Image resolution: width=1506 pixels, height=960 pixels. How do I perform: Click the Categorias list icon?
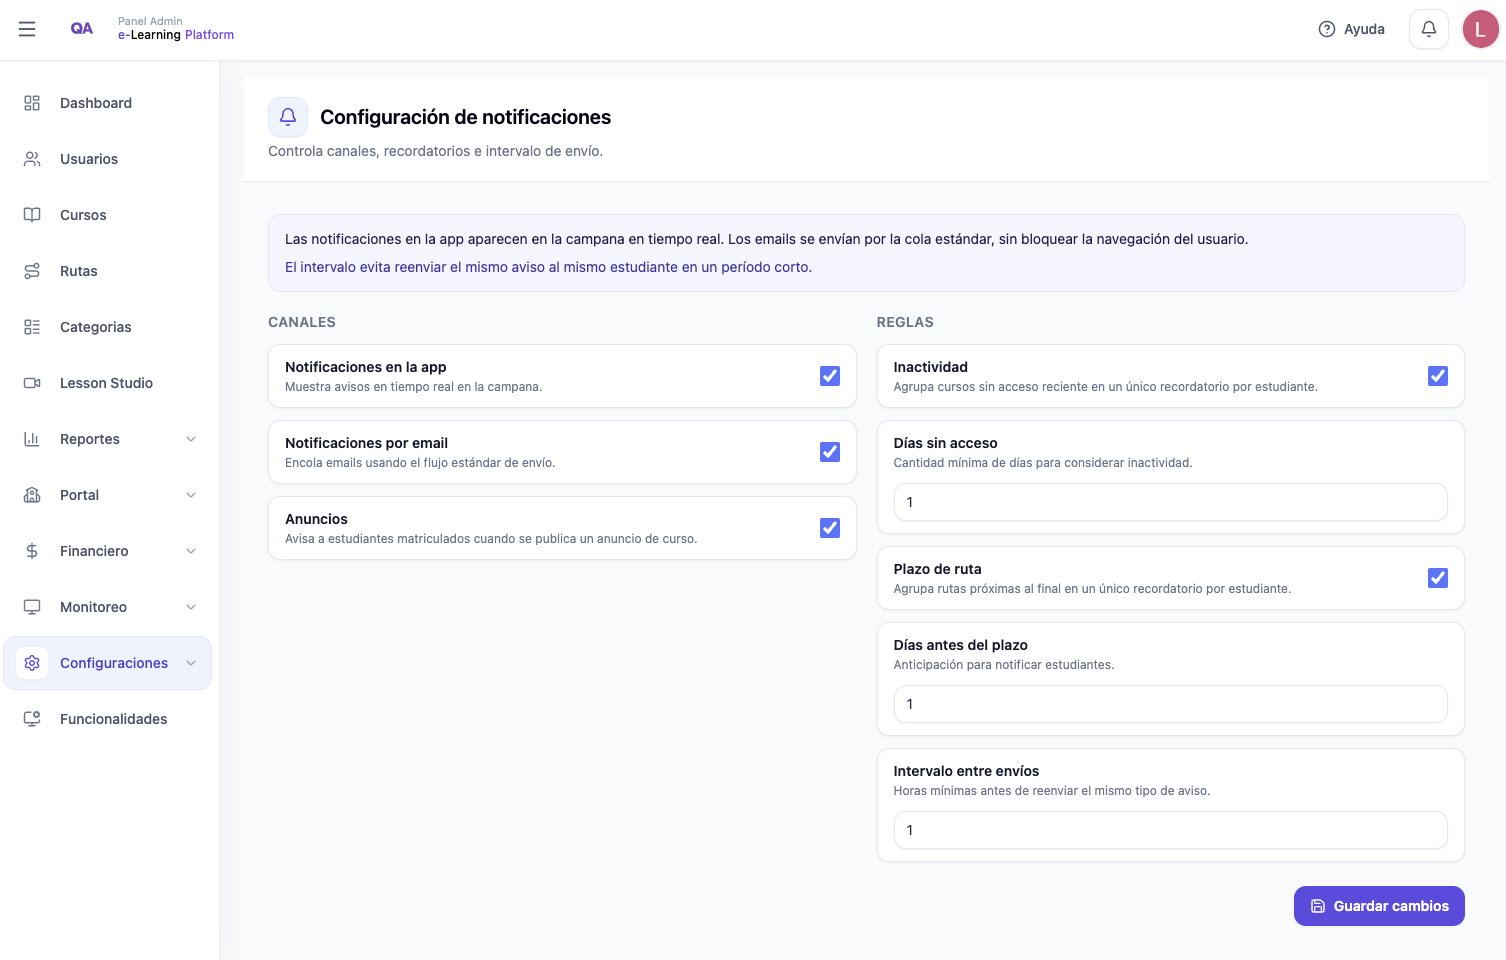click(32, 327)
